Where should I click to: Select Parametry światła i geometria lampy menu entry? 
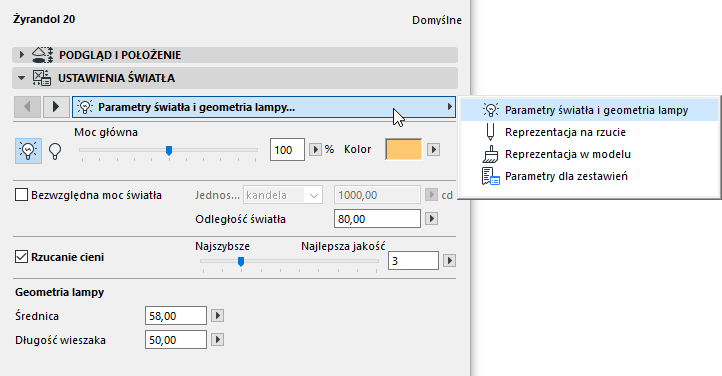click(x=589, y=110)
